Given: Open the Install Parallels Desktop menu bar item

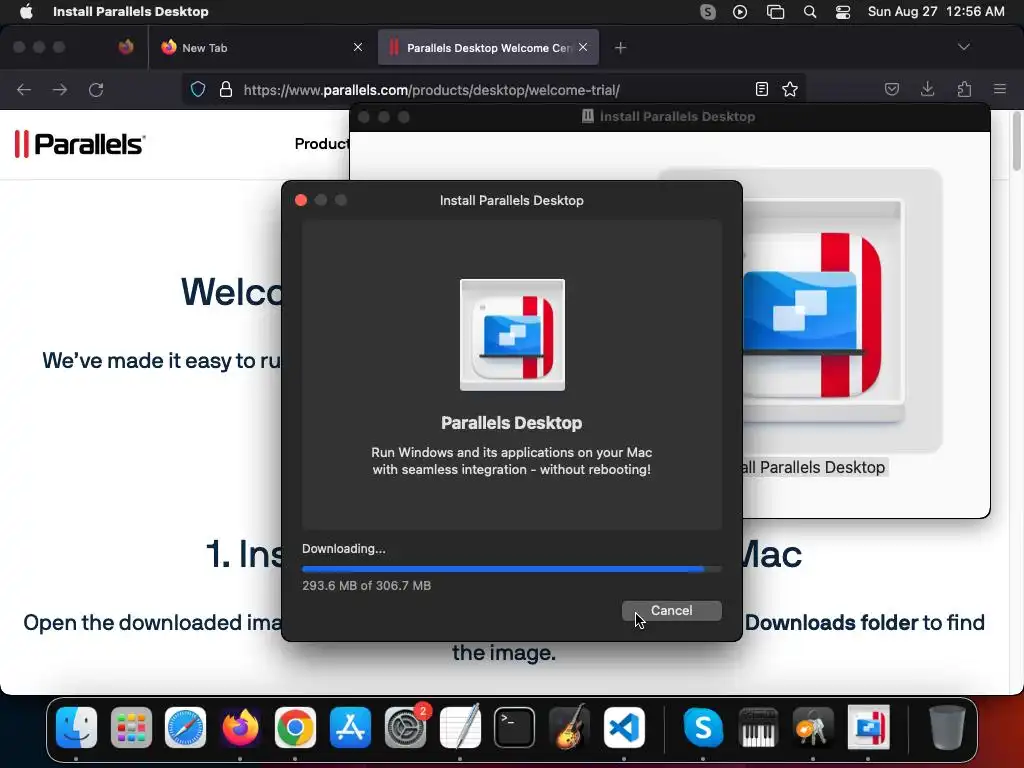Looking at the screenshot, I should (131, 11).
